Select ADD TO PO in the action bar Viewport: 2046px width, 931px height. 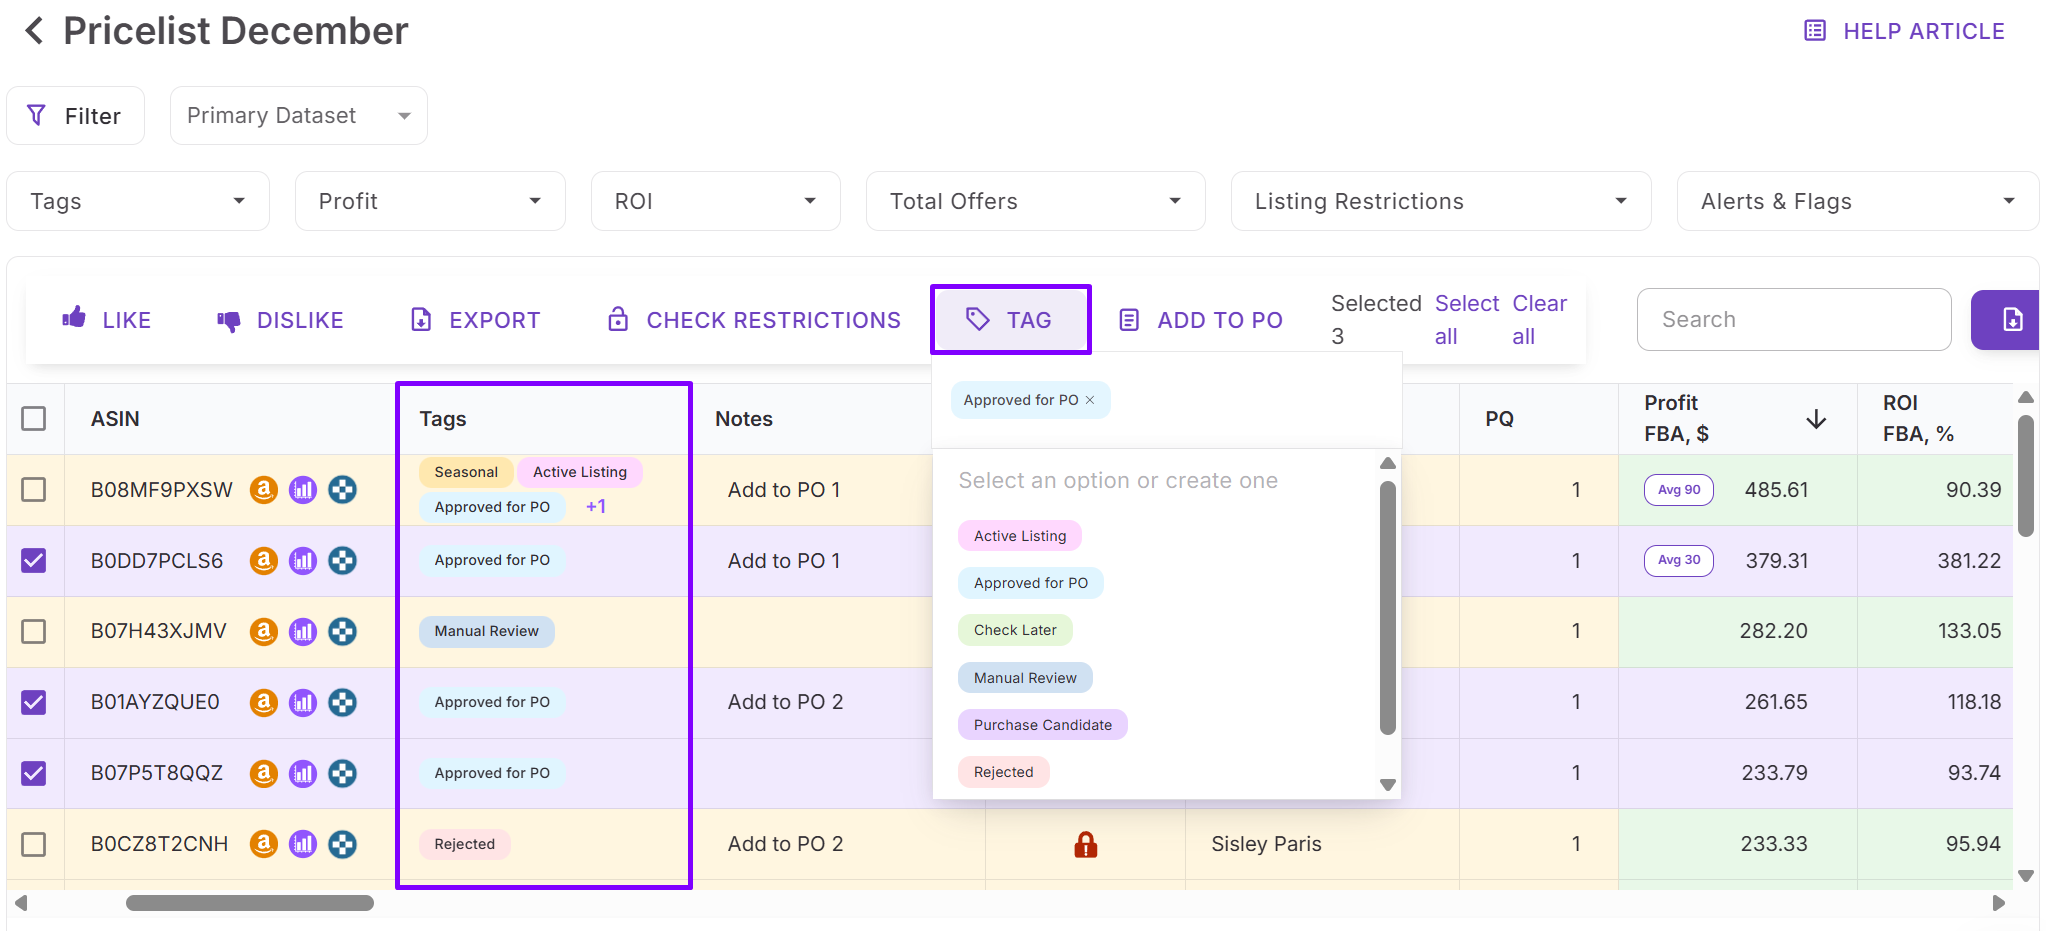[x=1200, y=319]
